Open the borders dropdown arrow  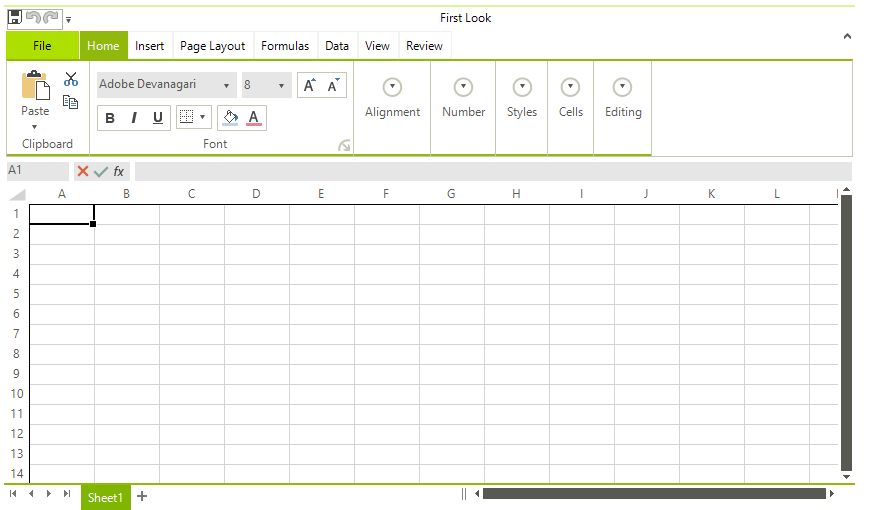pos(203,117)
